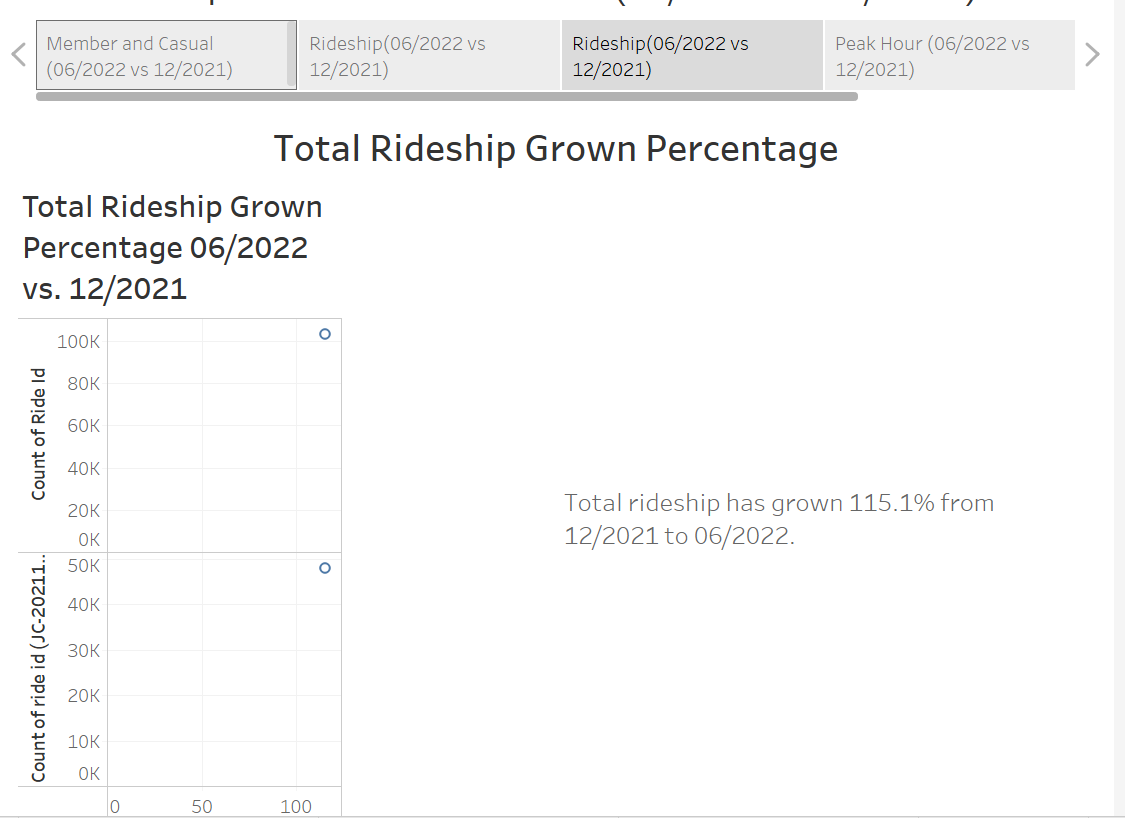The width and height of the screenshot is (1125, 818).
Task: Open the Peak Hour (06/2022 vs 12/2021) tab
Action: point(947,55)
